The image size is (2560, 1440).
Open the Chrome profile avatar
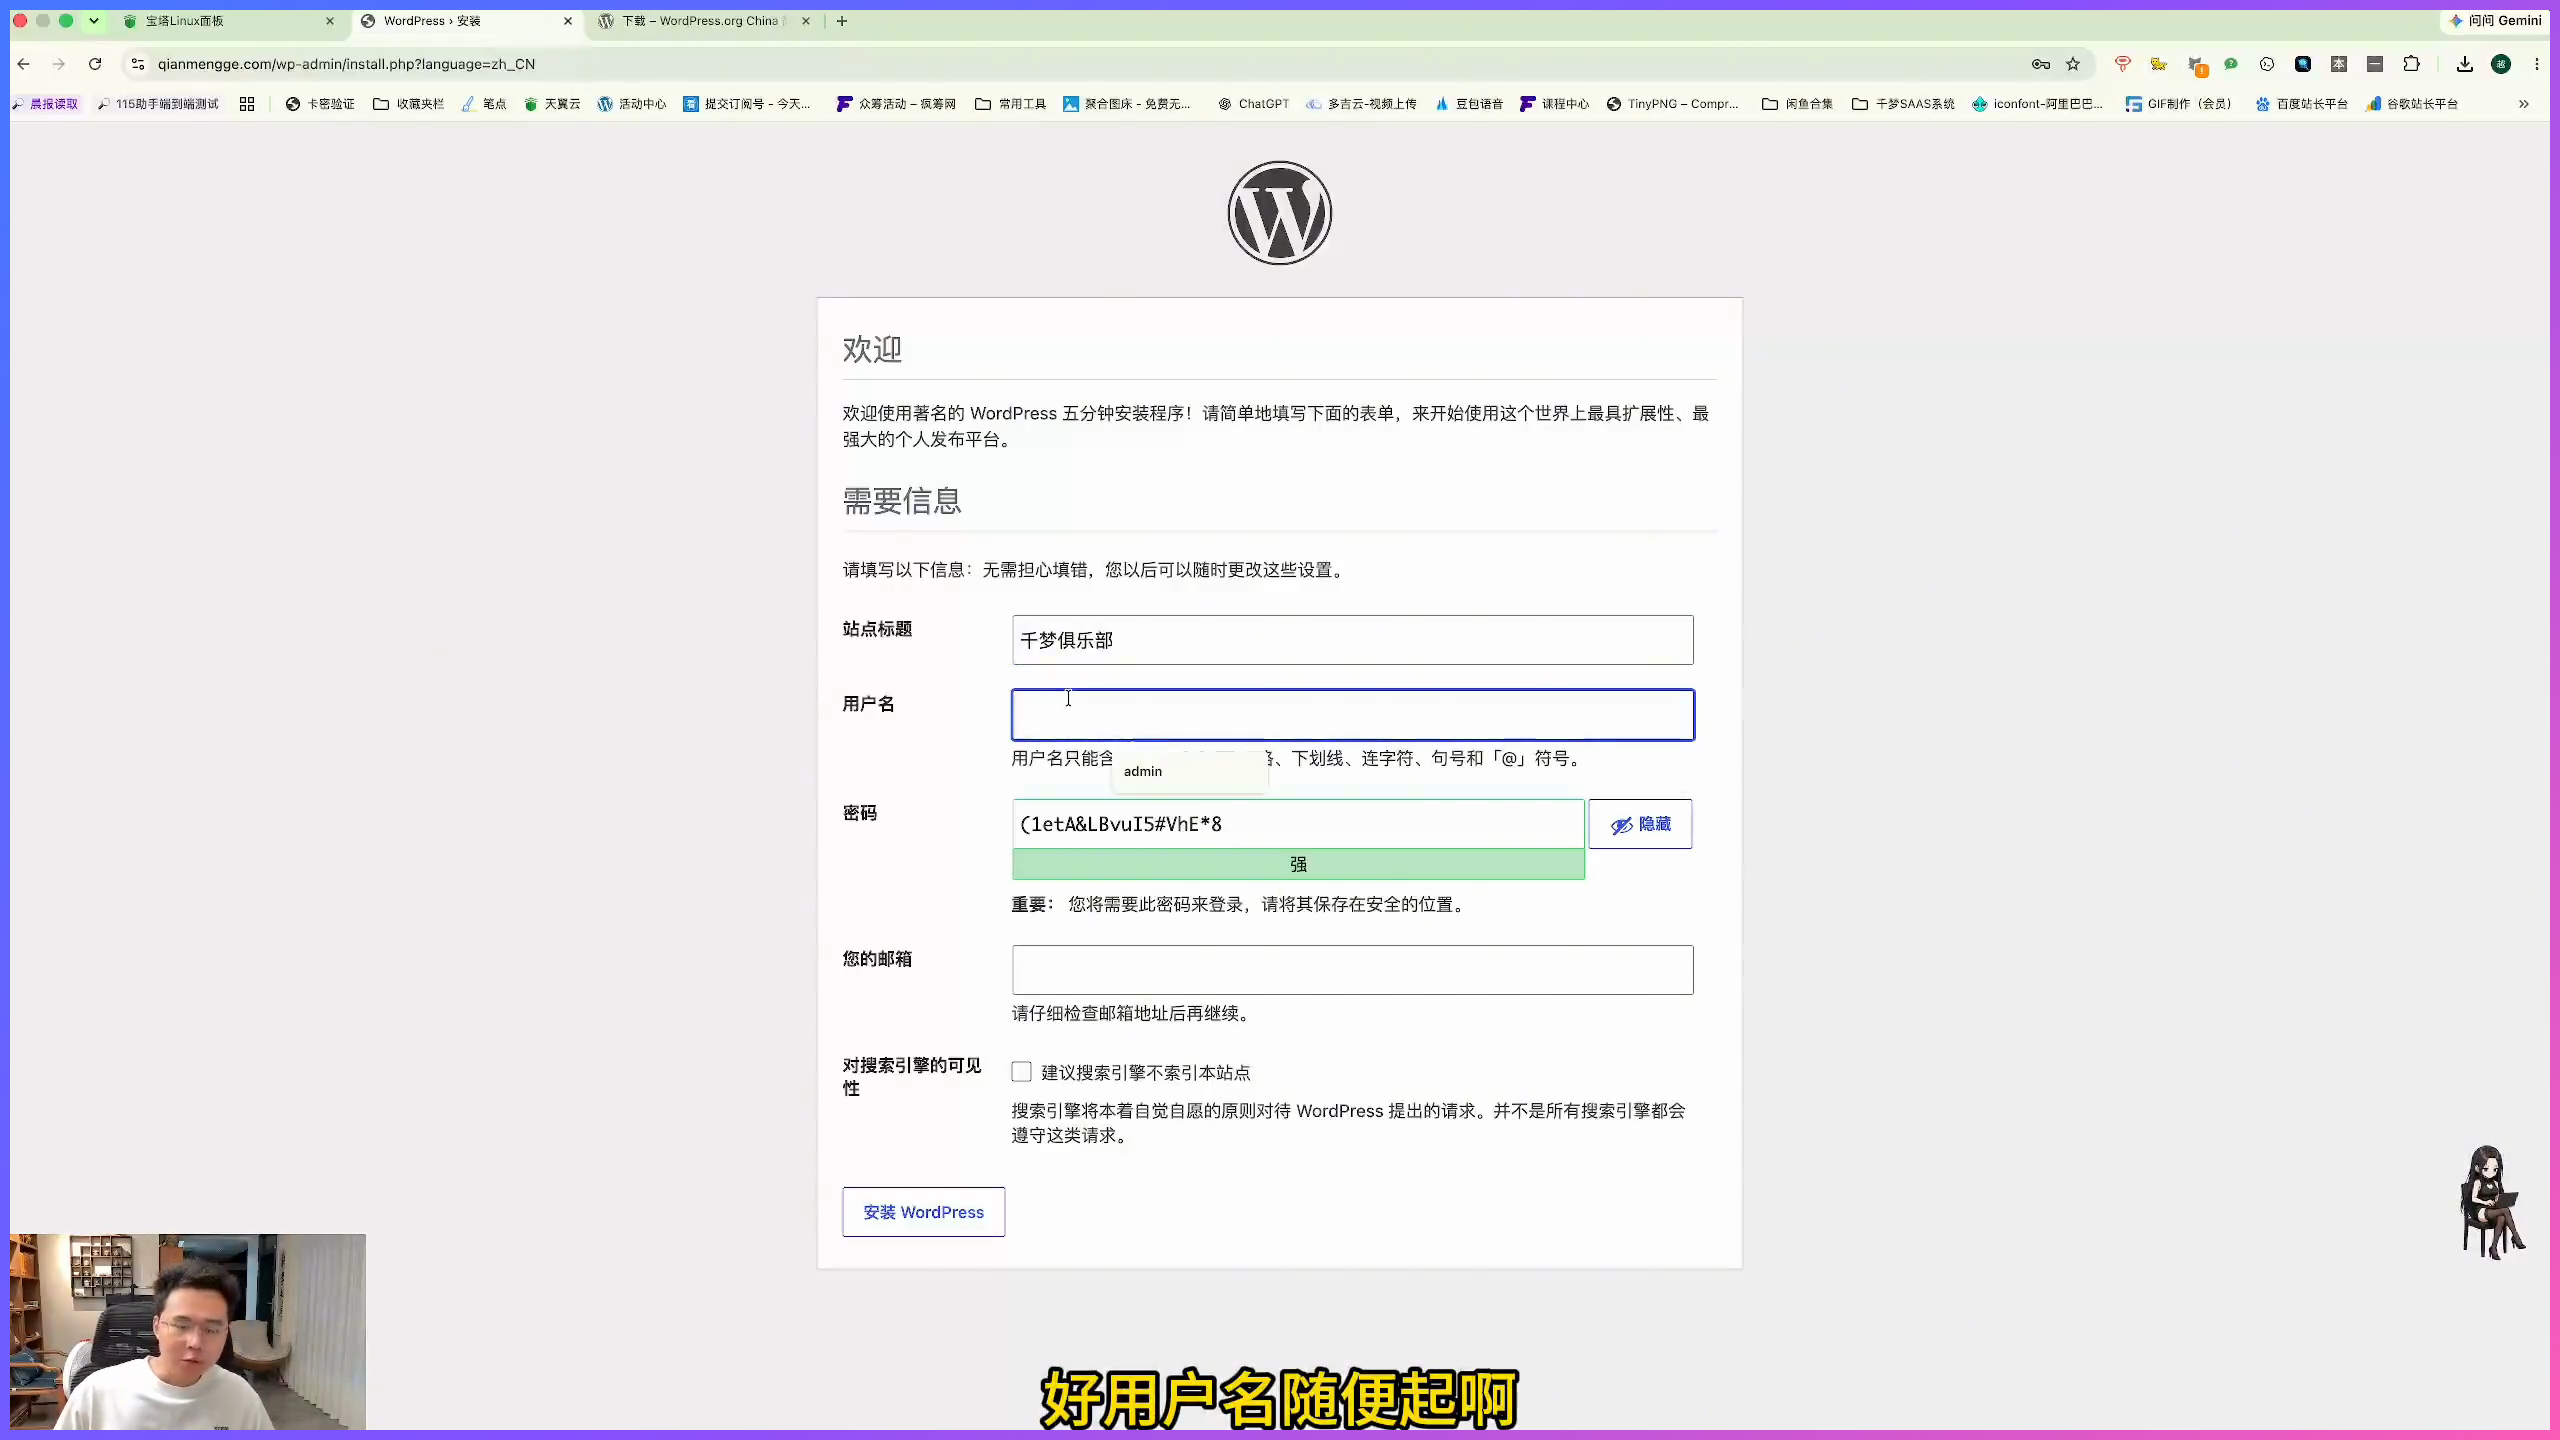pos(2501,64)
